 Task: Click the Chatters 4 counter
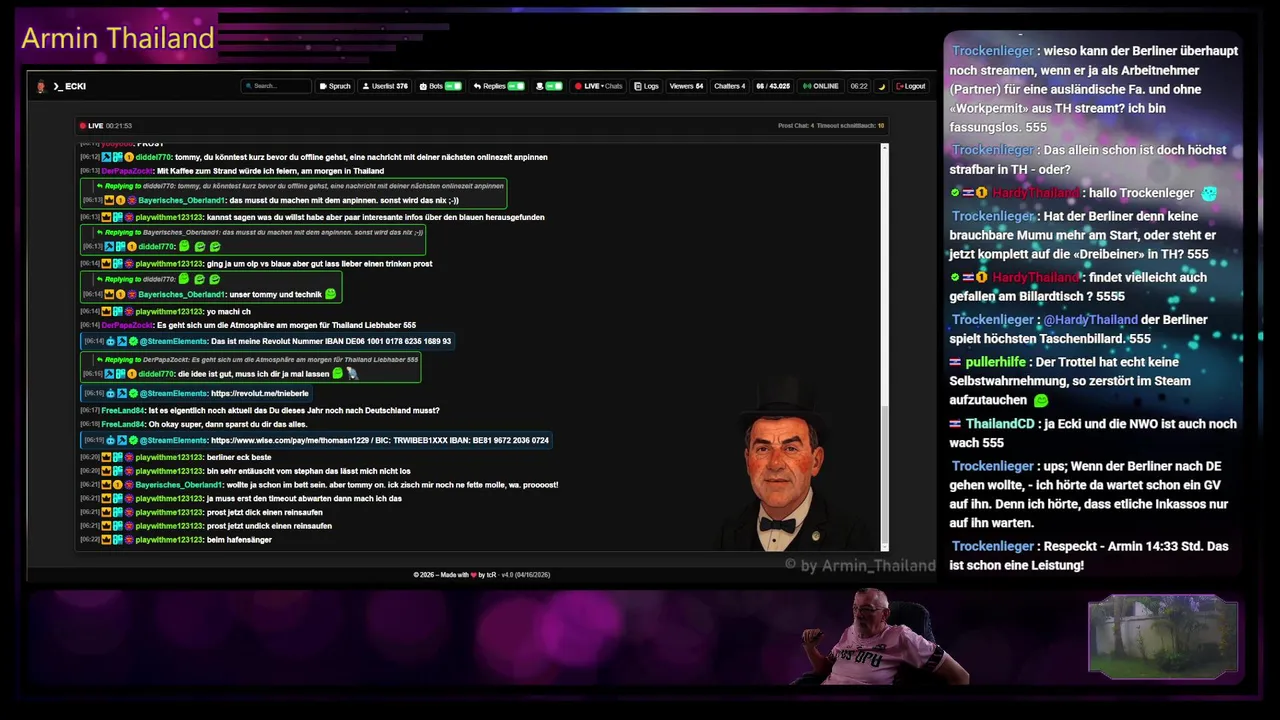[x=729, y=86]
